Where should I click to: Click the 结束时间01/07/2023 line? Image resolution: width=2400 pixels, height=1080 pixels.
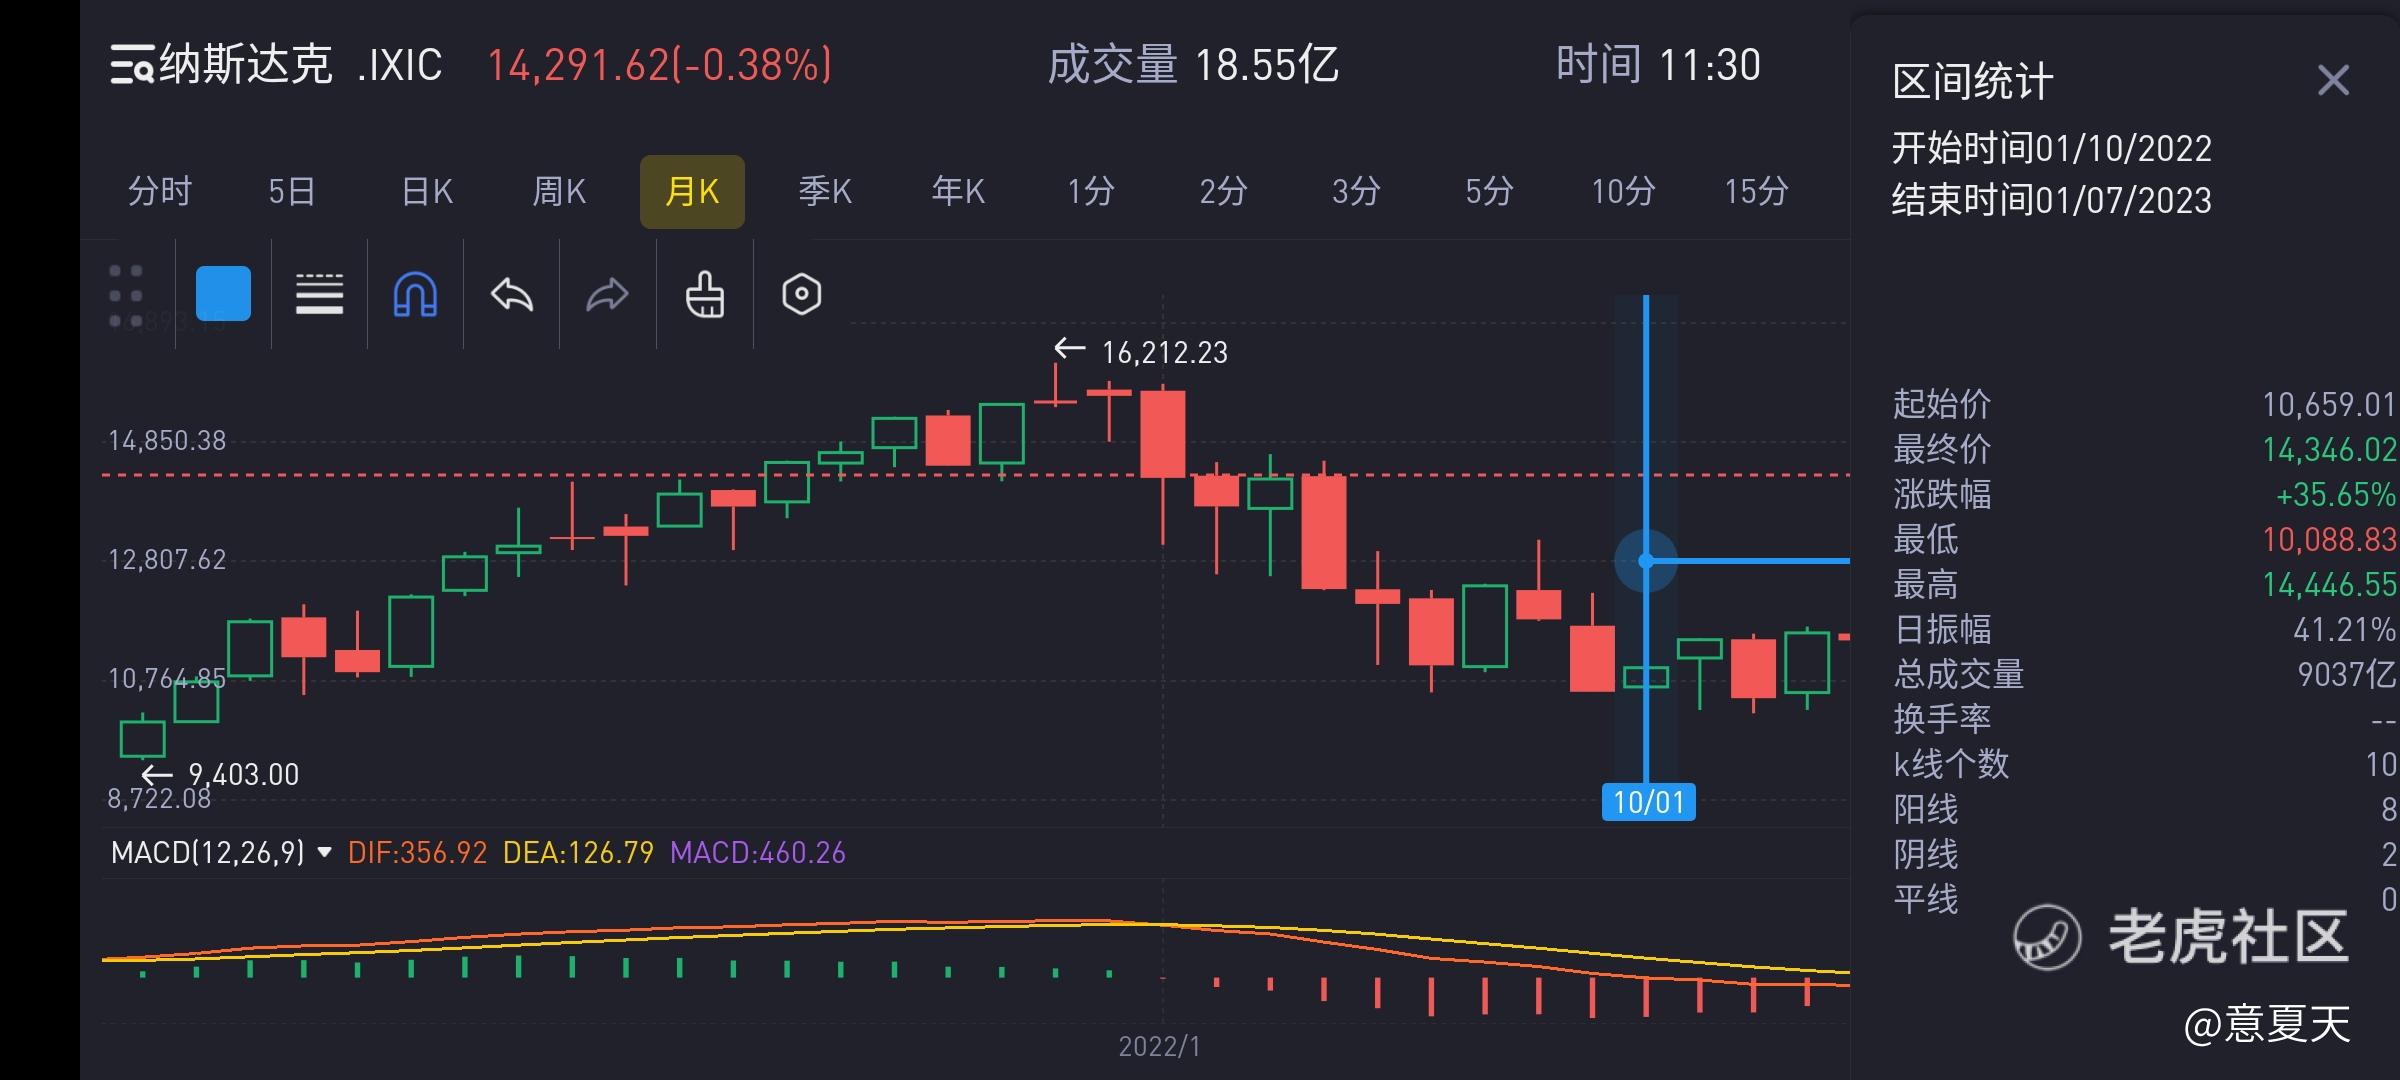pyautogui.click(x=2051, y=200)
